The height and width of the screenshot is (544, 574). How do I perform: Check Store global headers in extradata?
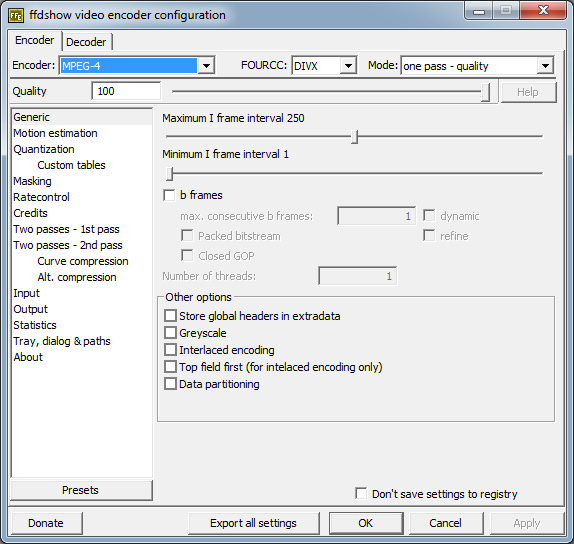point(170,316)
